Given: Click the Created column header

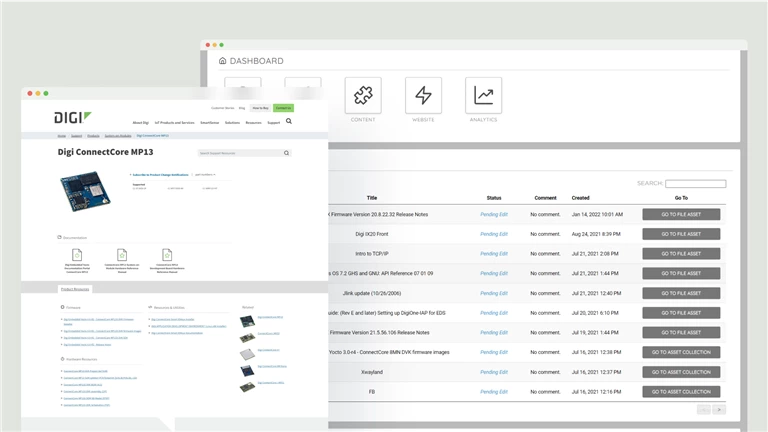Looking at the screenshot, I should [x=580, y=198].
